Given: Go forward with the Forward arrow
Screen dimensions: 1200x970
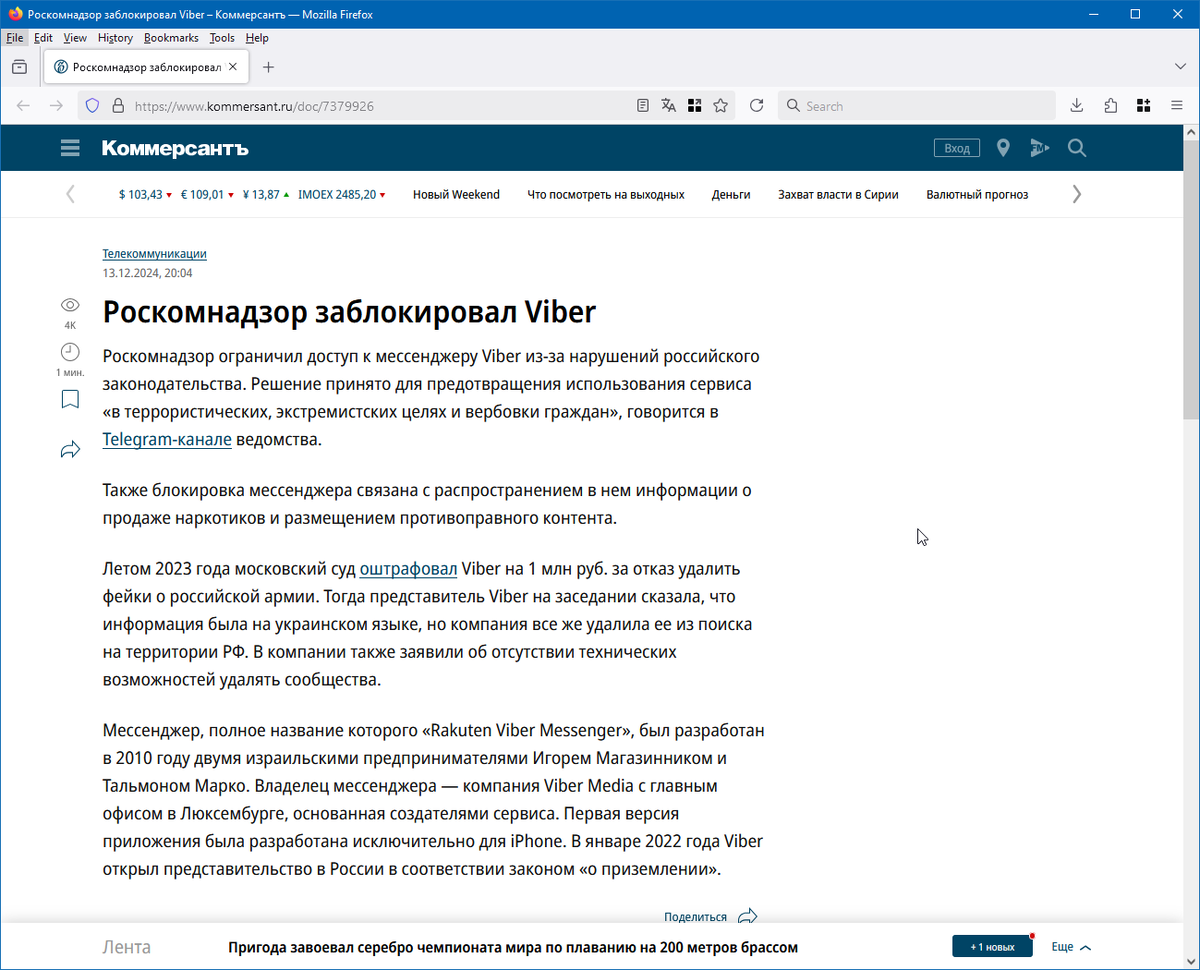Looking at the screenshot, I should pos(56,105).
